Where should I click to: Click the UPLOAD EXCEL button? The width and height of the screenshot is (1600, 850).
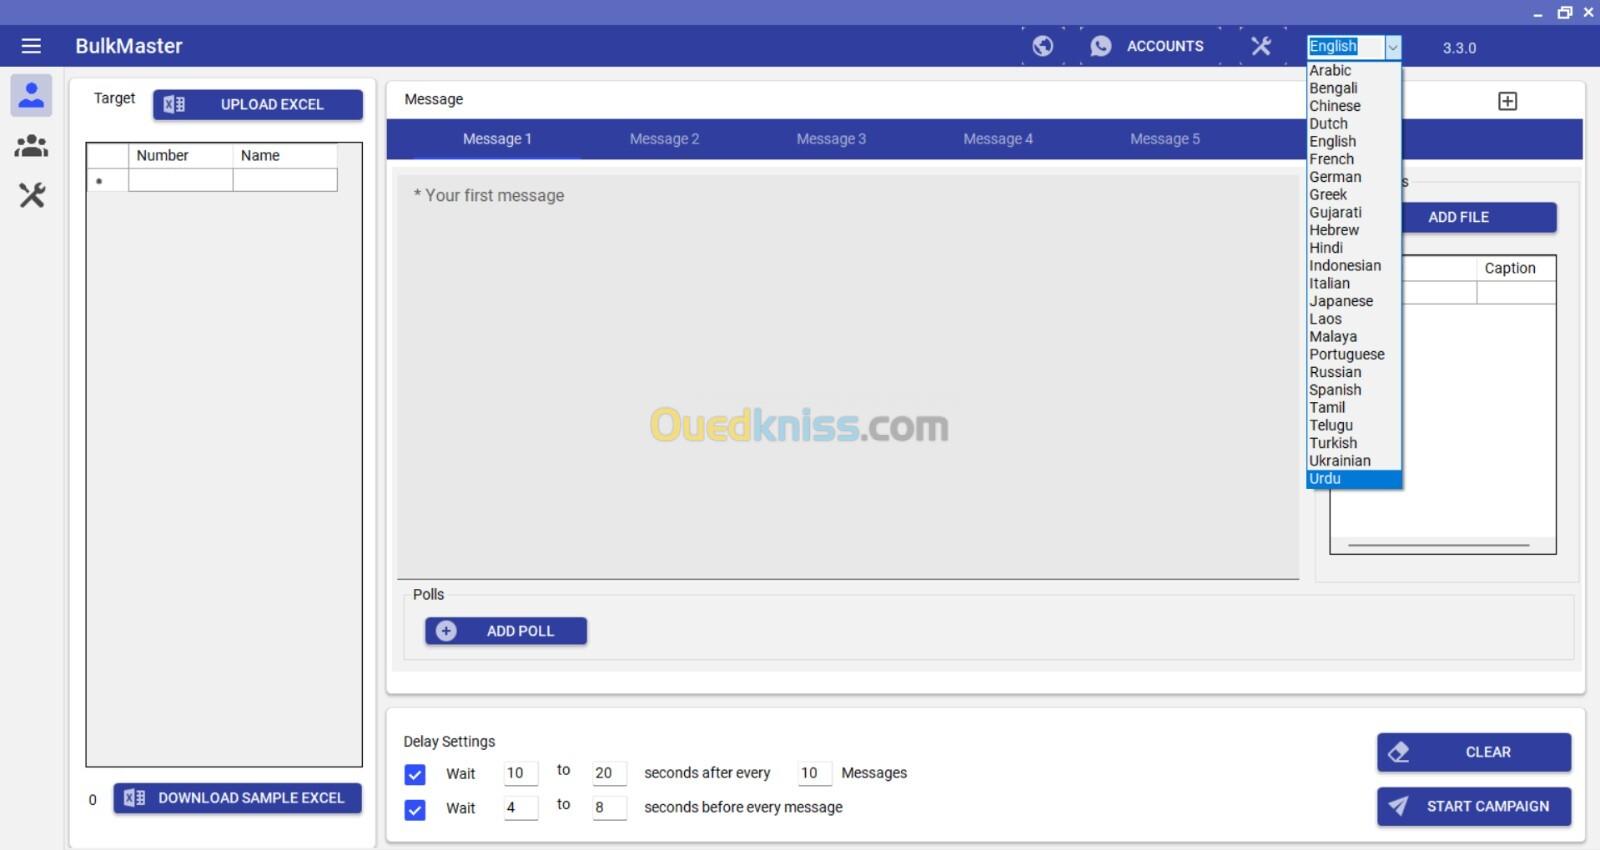pyautogui.click(x=258, y=104)
